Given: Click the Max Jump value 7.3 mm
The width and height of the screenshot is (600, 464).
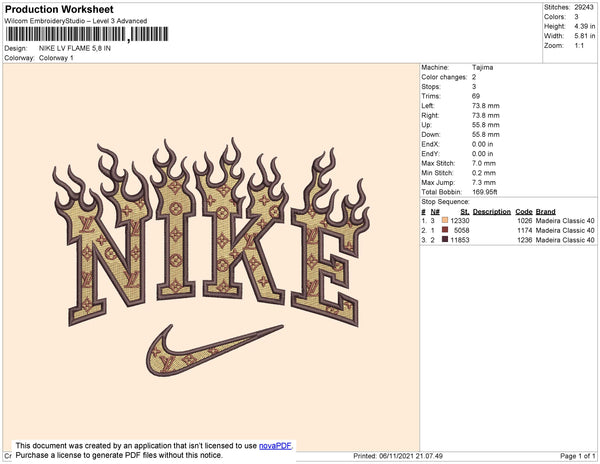Looking at the screenshot, I should point(484,182).
